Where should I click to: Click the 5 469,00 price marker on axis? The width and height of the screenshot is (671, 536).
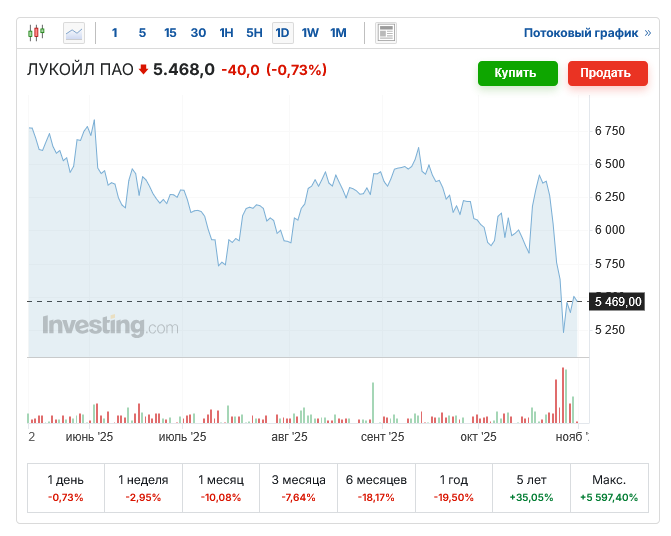pyautogui.click(x=617, y=301)
